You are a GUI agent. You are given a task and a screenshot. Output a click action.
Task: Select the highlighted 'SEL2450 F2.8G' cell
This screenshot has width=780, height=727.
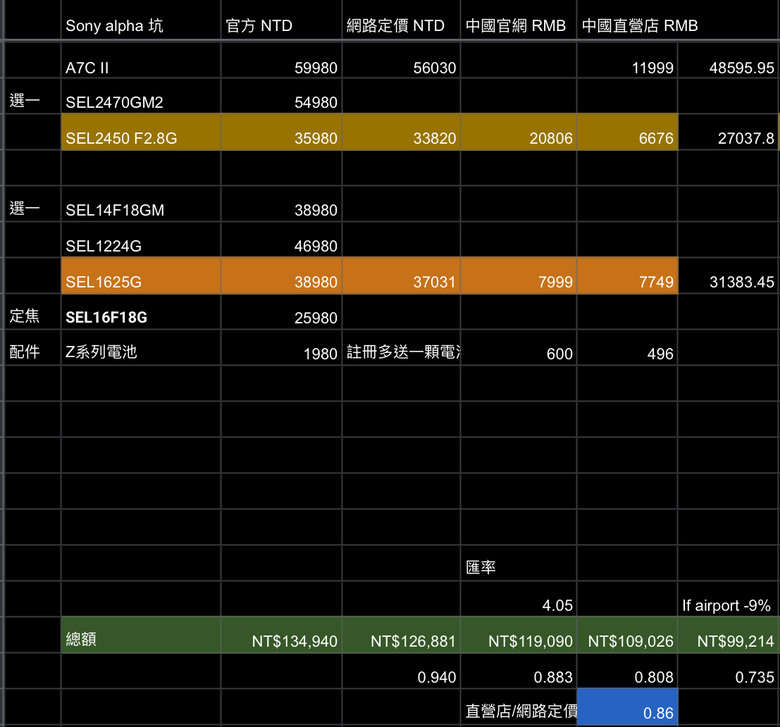coord(141,132)
